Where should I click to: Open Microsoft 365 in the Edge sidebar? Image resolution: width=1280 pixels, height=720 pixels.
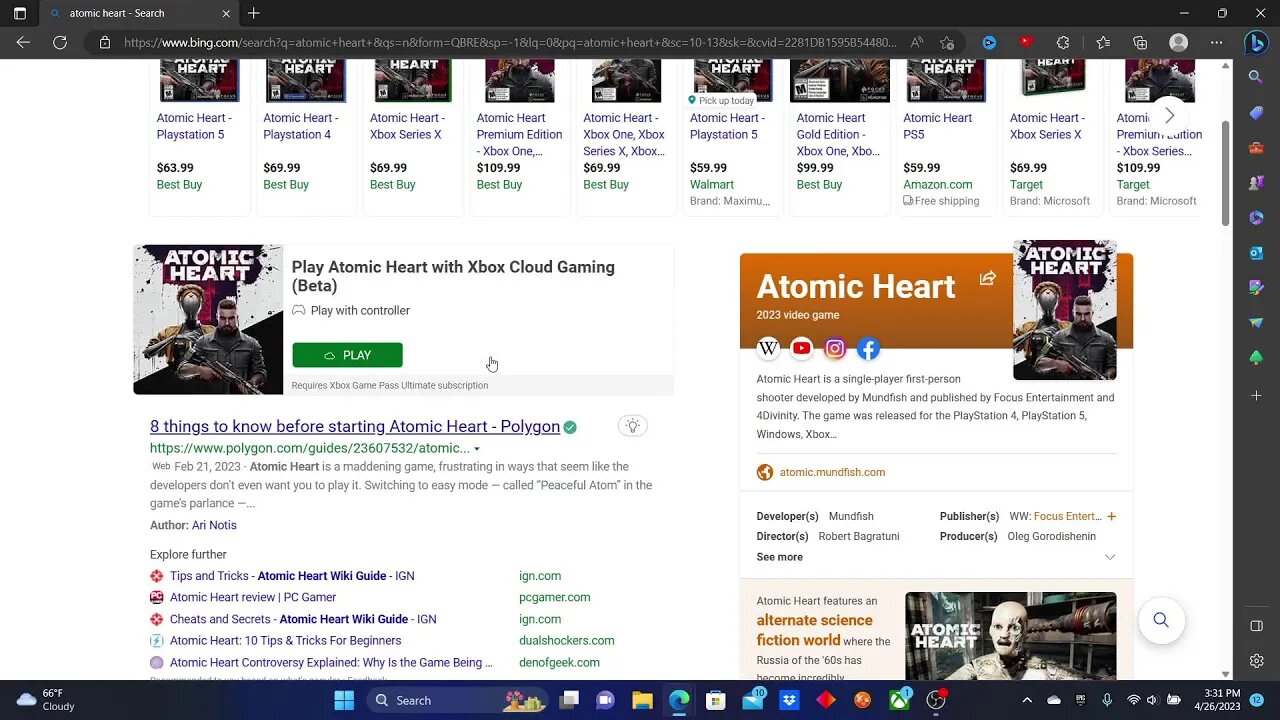point(1256,218)
